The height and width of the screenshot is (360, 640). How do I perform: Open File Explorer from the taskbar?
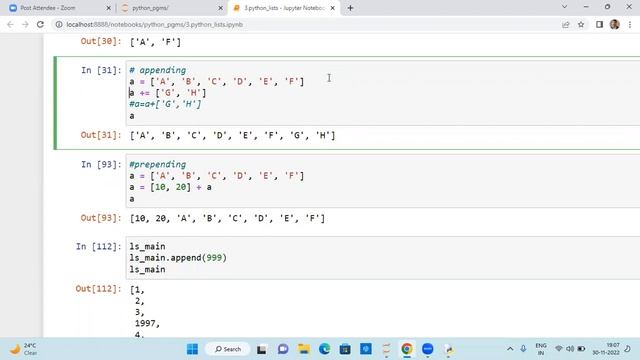tap(304, 349)
